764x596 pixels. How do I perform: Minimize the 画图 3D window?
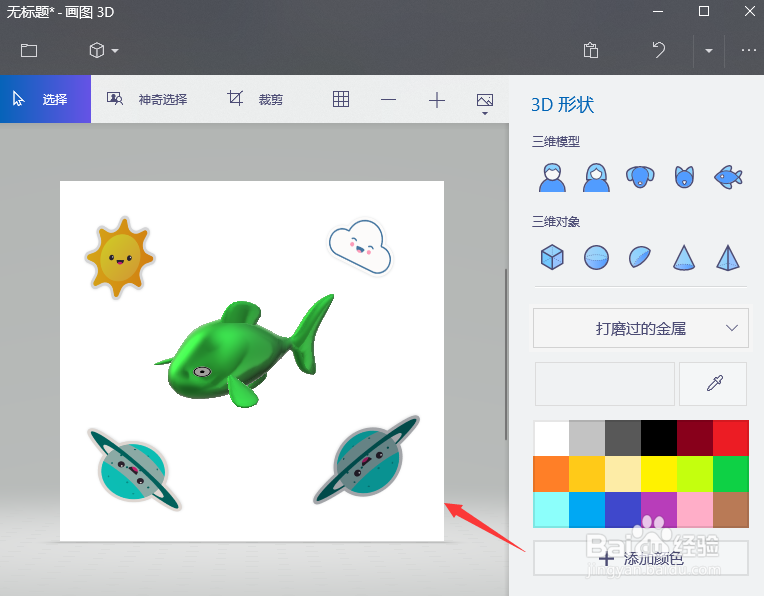[x=658, y=11]
